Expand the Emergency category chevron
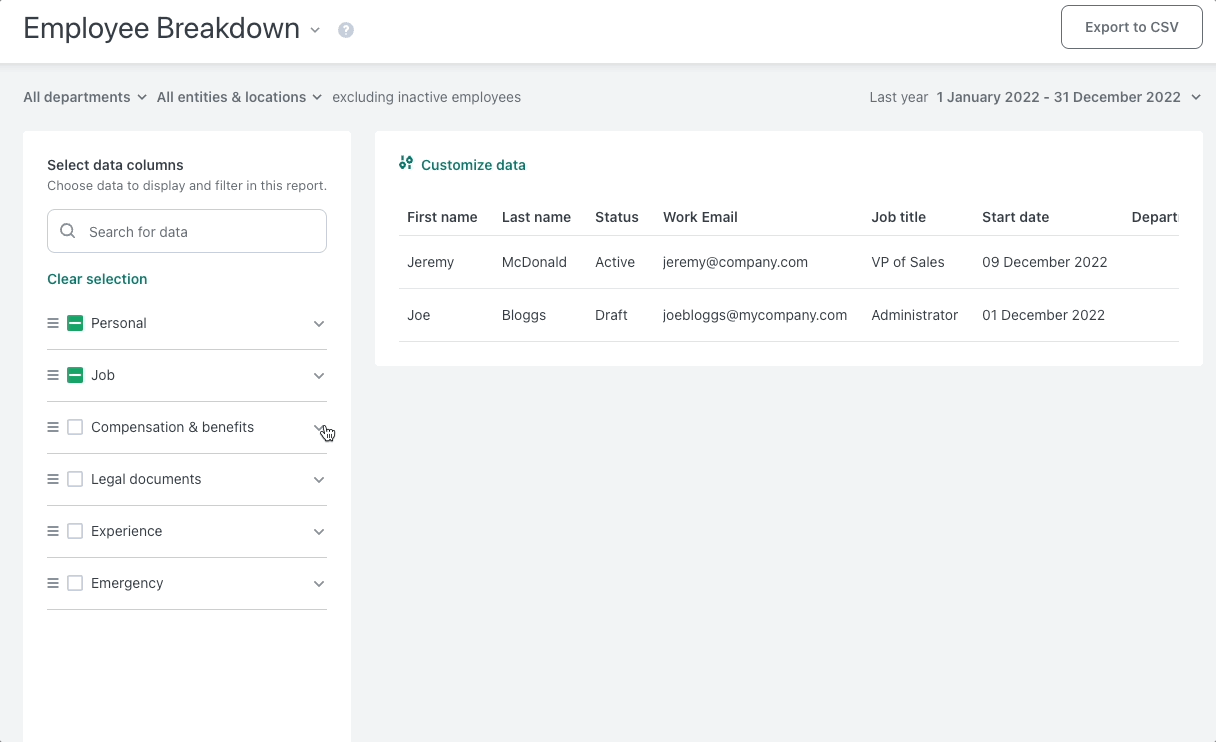Image resolution: width=1216 pixels, height=742 pixels. 319,584
